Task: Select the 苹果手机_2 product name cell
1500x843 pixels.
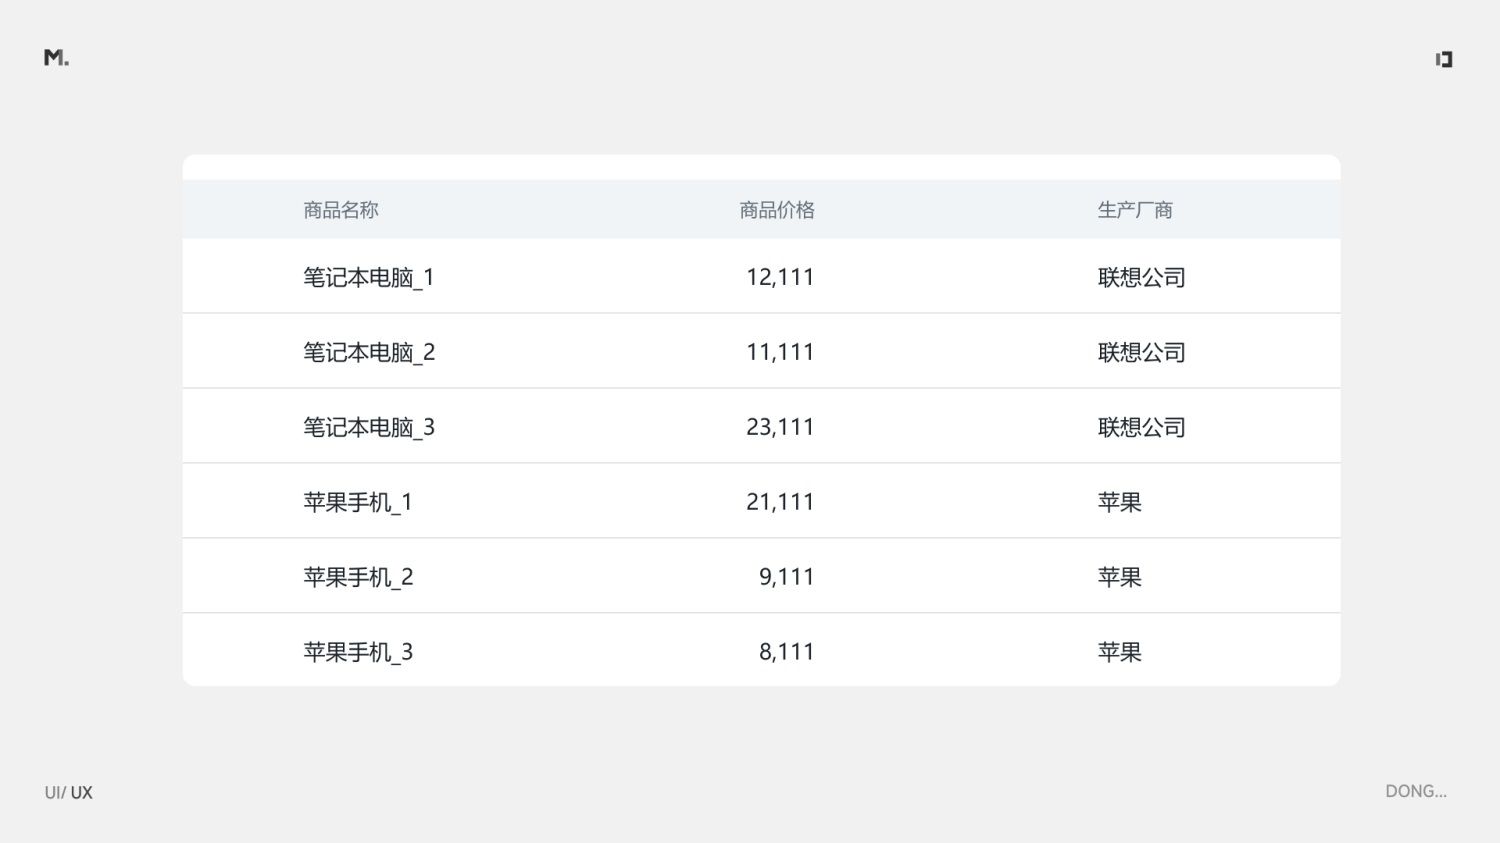Action: coord(358,577)
